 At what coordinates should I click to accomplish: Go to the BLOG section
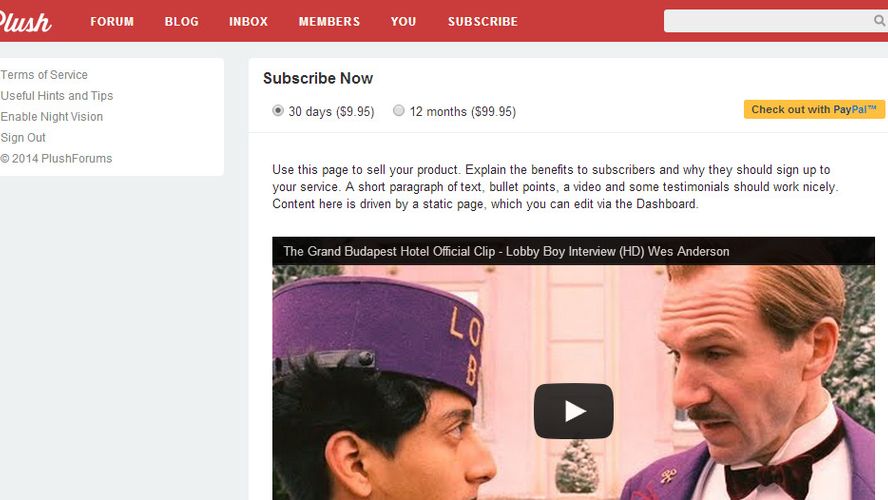tap(182, 22)
